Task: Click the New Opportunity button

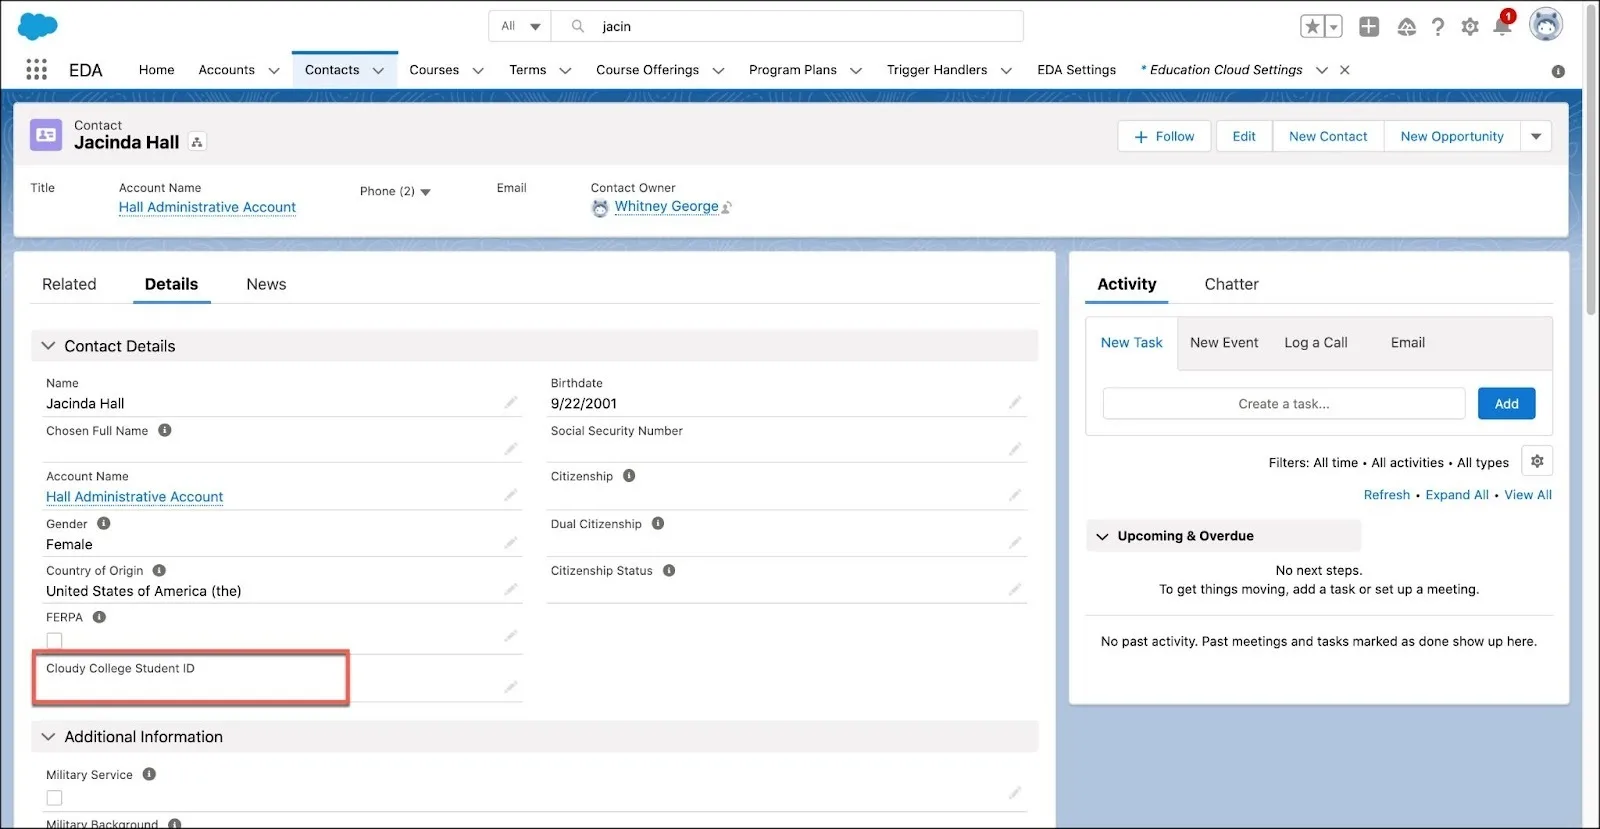Action: [x=1452, y=136]
